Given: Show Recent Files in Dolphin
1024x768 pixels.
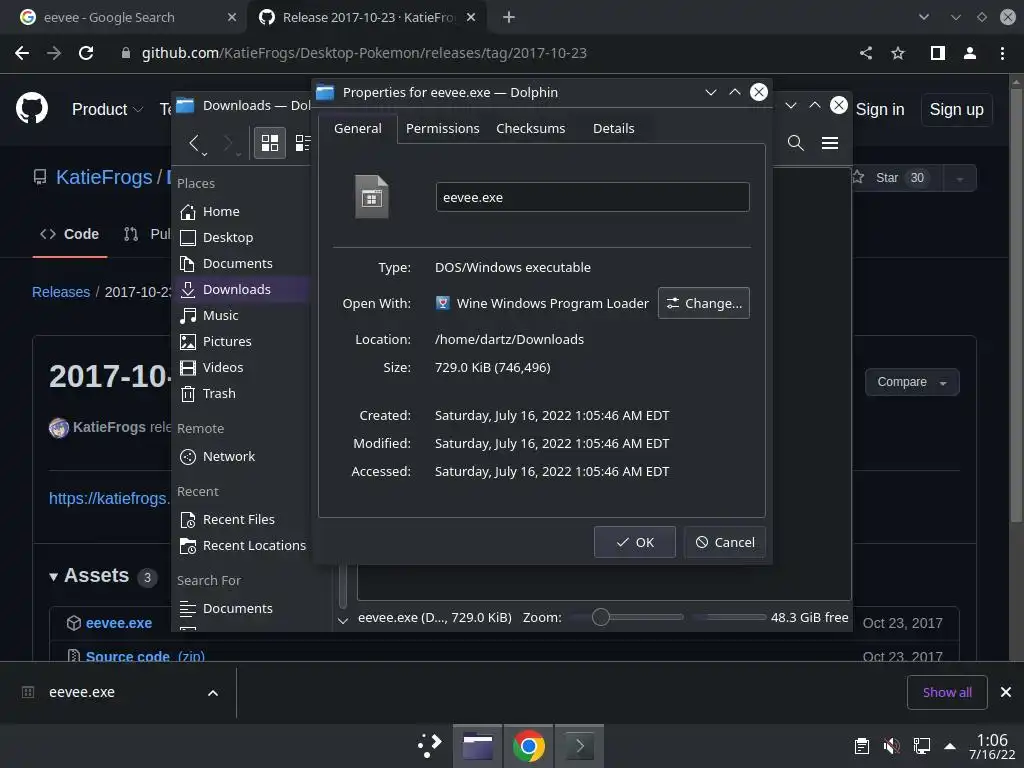Looking at the screenshot, I should (240, 520).
